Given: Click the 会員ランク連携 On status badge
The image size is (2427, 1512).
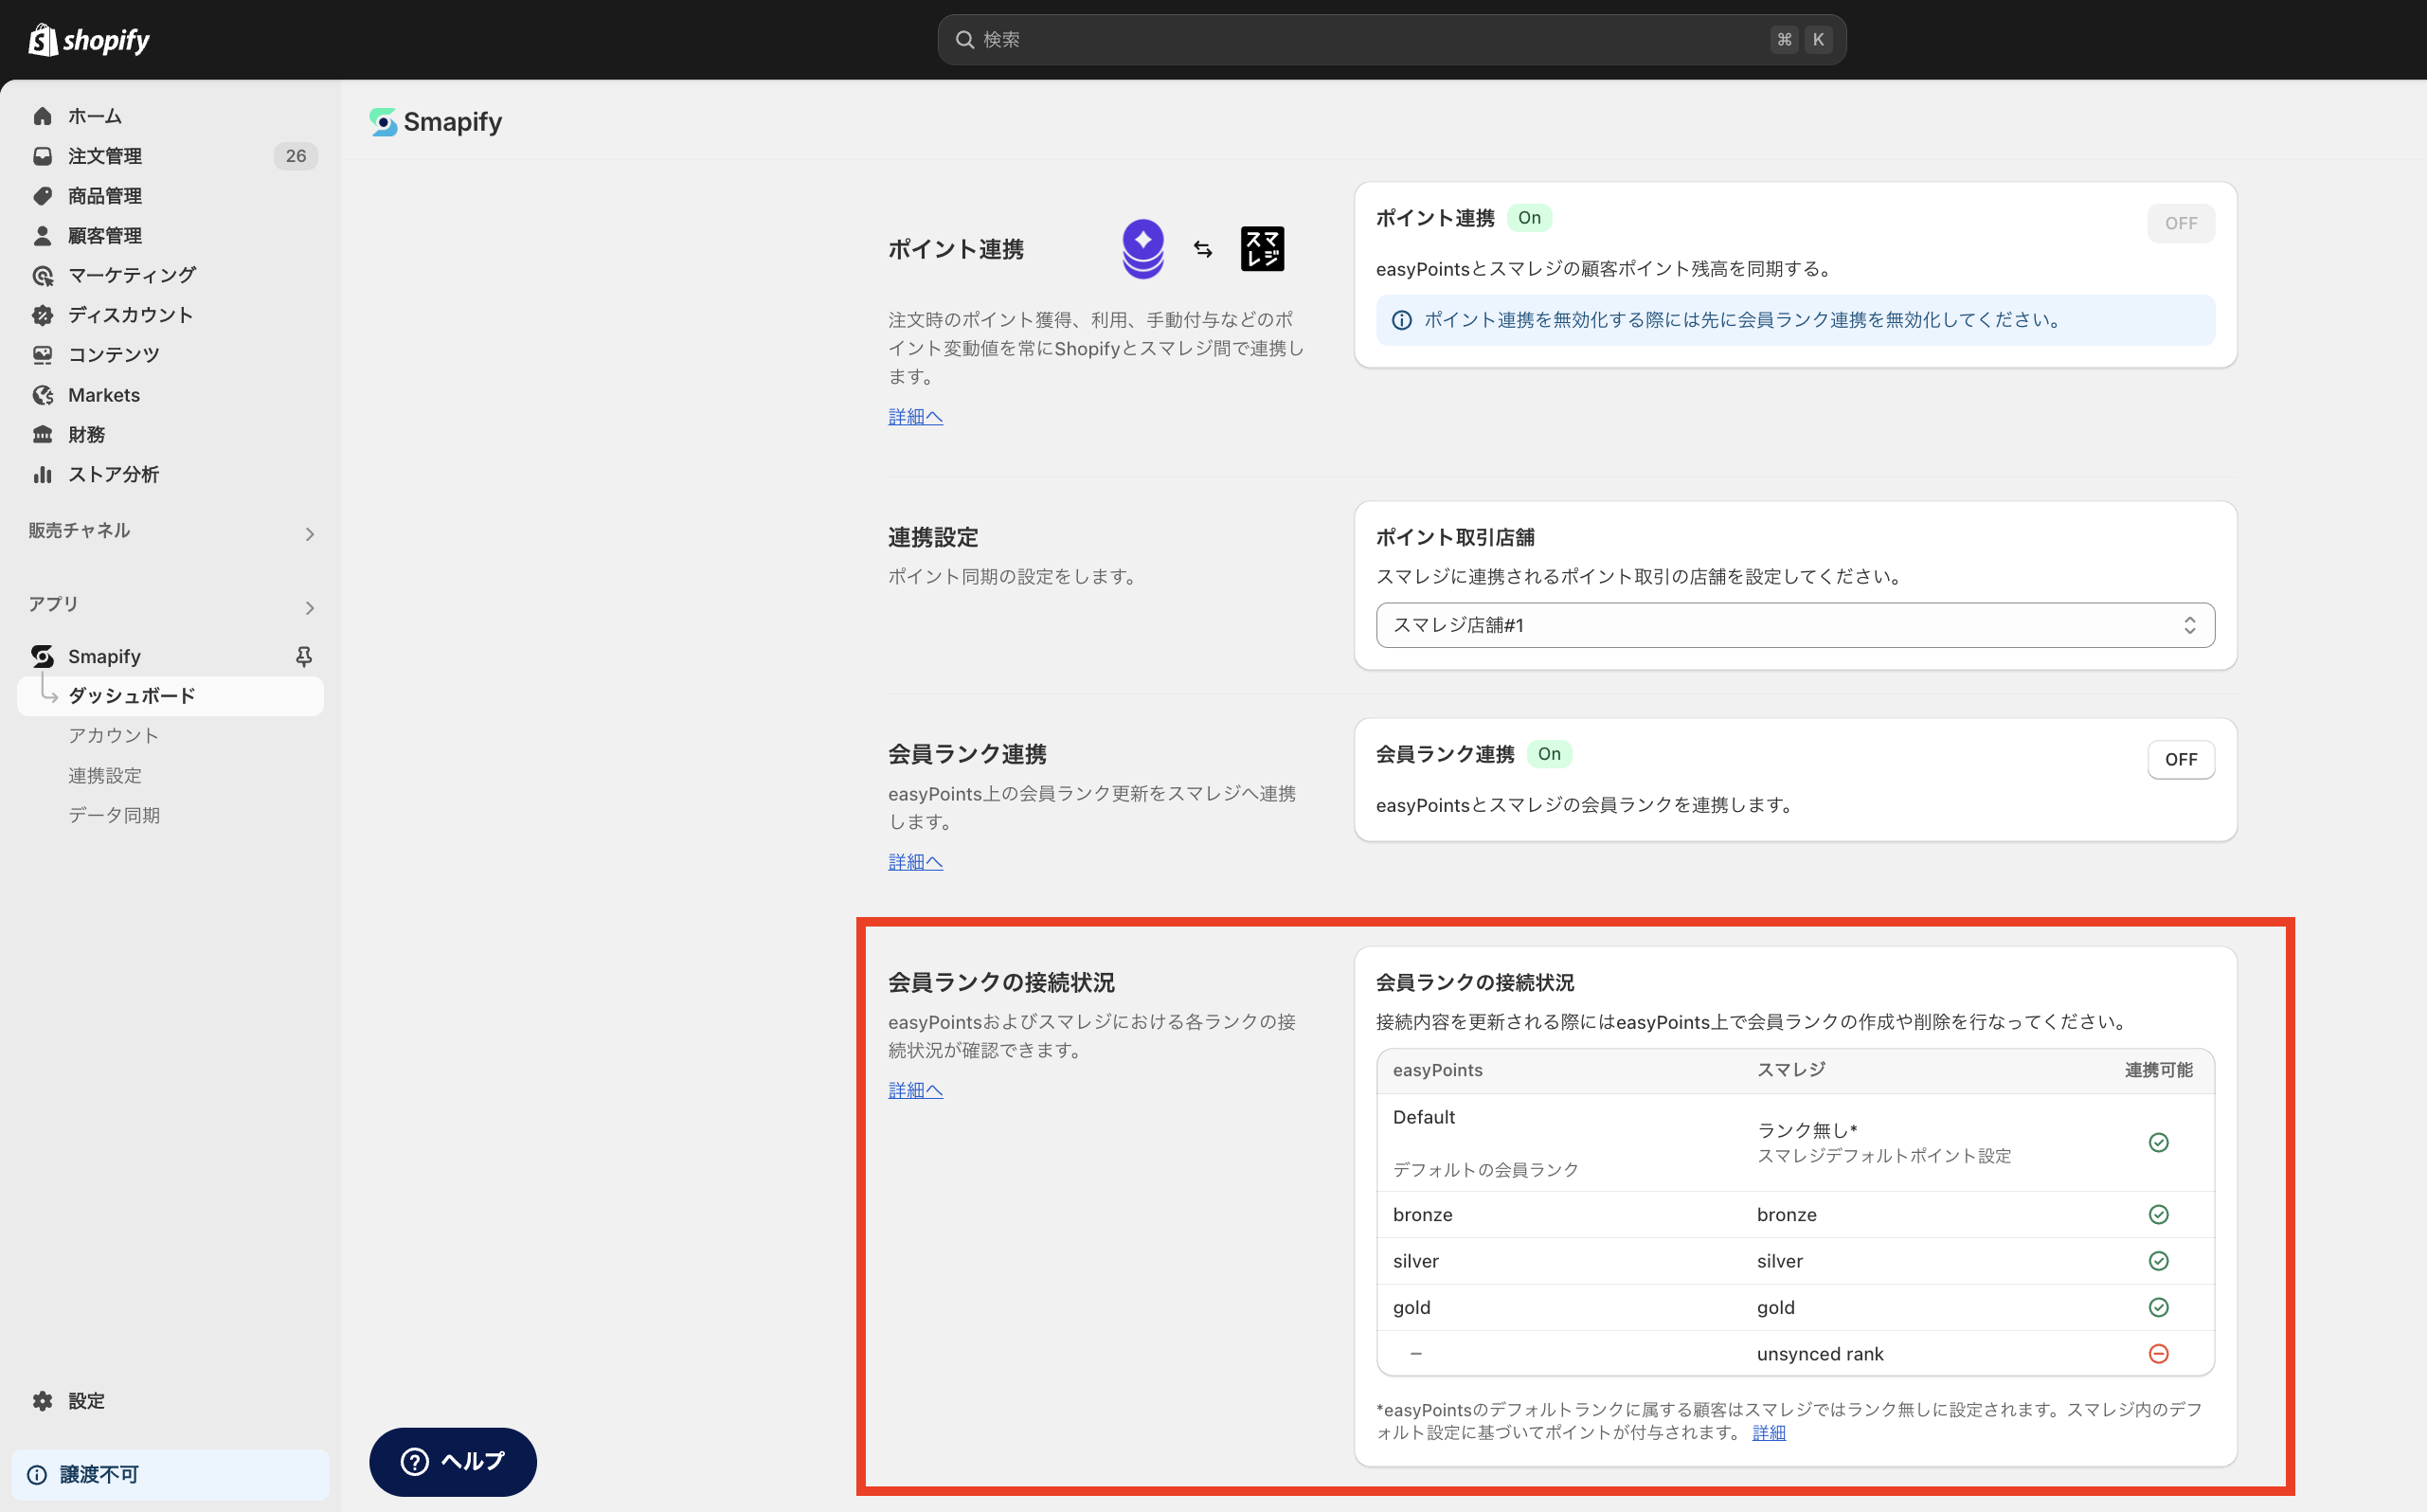Looking at the screenshot, I should tap(1549, 754).
